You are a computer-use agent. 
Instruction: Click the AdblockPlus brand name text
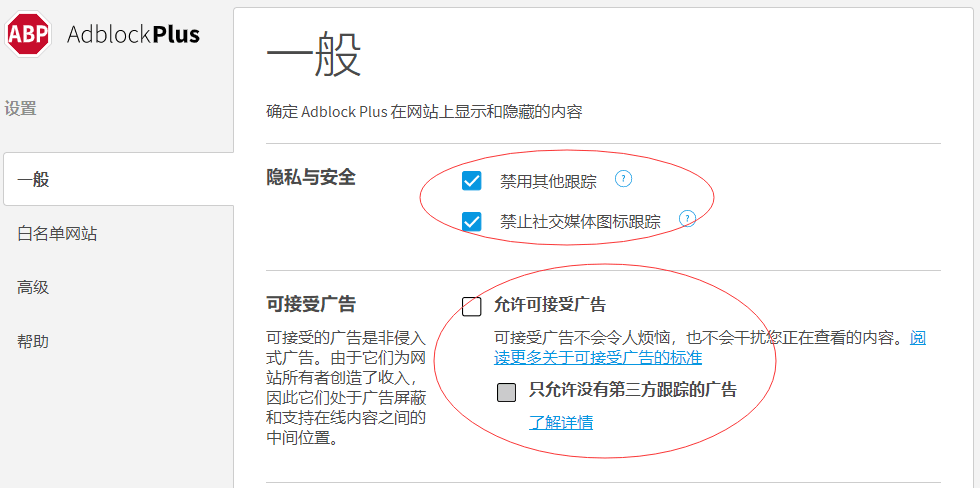pyautogui.click(x=133, y=34)
